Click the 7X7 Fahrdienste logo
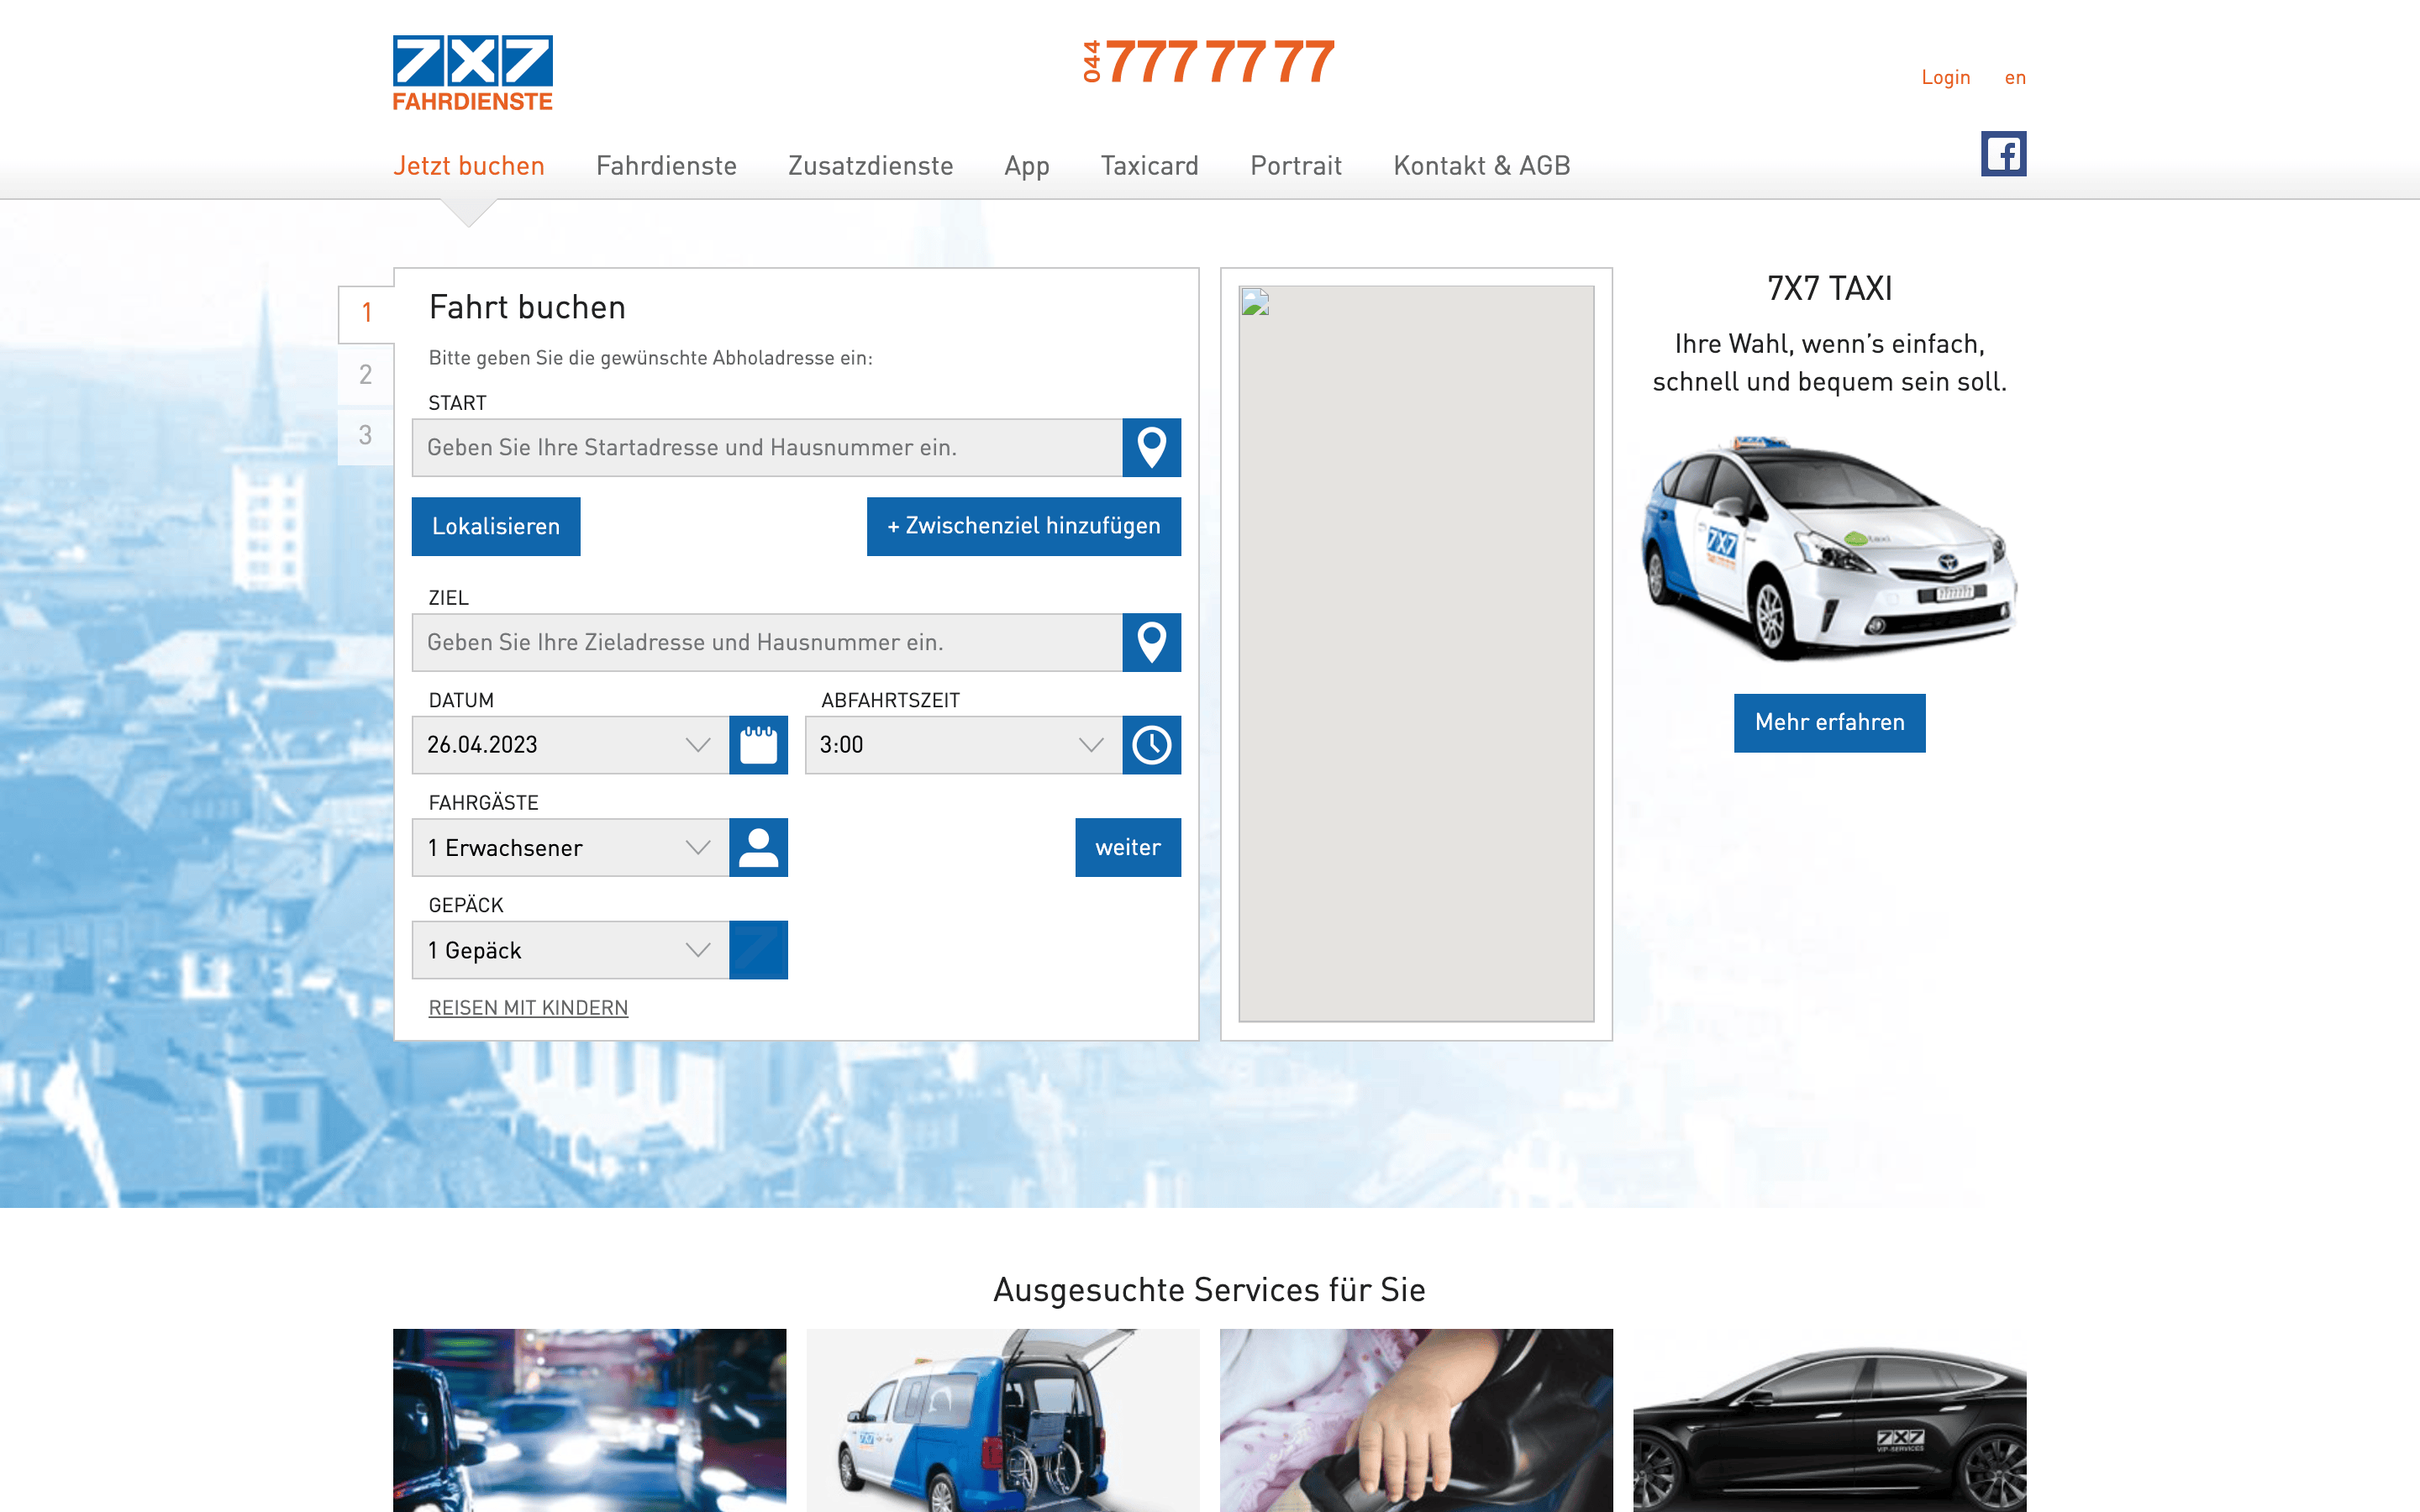The image size is (2420, 1512). (x=472, y=73)
